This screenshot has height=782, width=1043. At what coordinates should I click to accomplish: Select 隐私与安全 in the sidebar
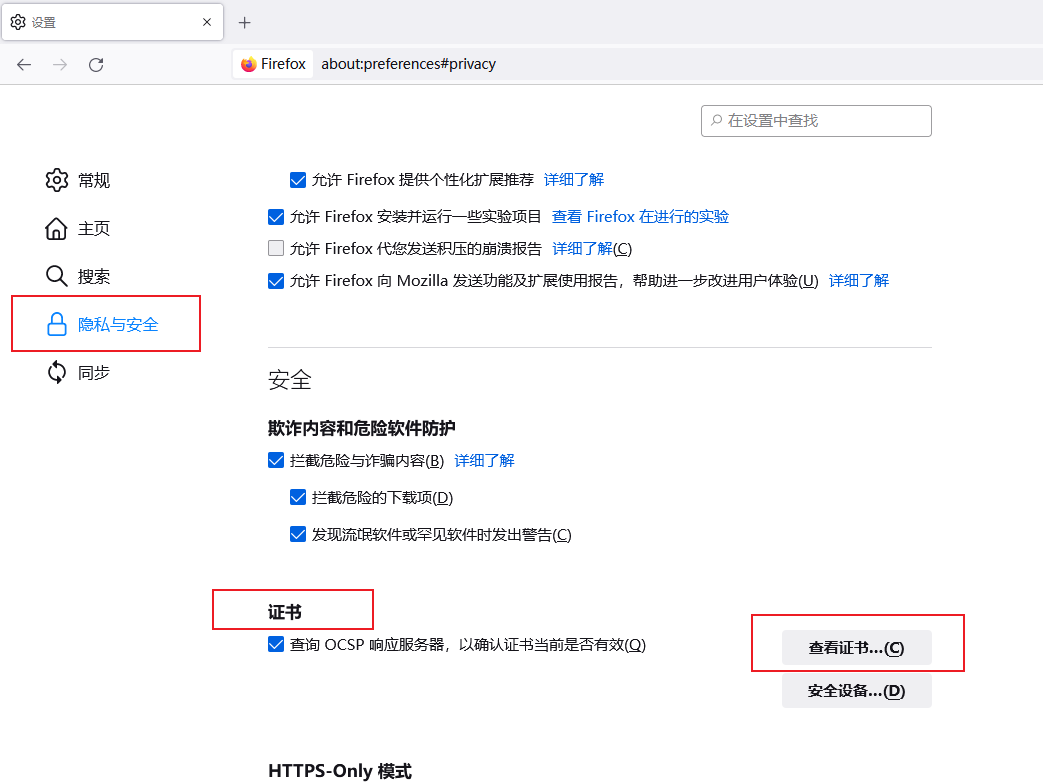(x=117, y=324)
